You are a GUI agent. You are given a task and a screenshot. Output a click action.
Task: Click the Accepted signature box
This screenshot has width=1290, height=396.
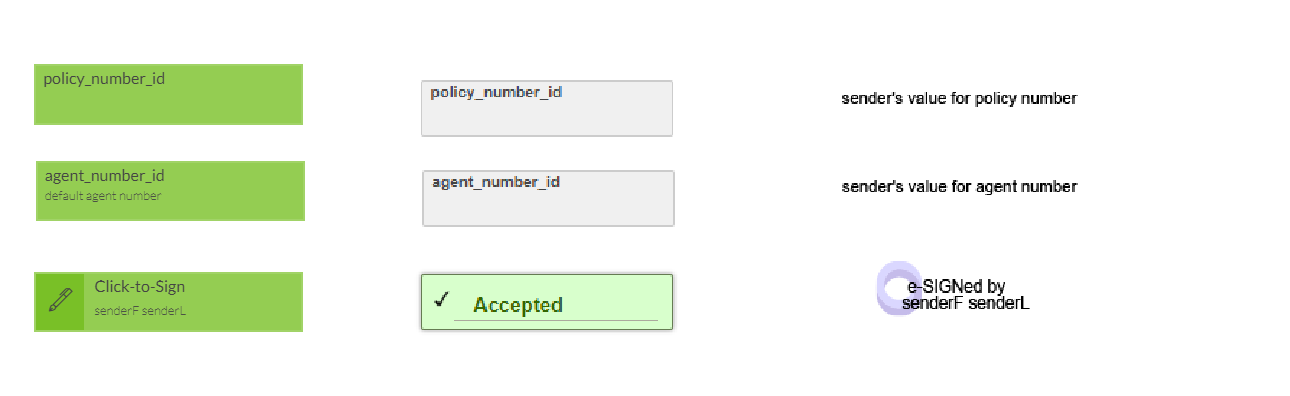coord(547,302)
